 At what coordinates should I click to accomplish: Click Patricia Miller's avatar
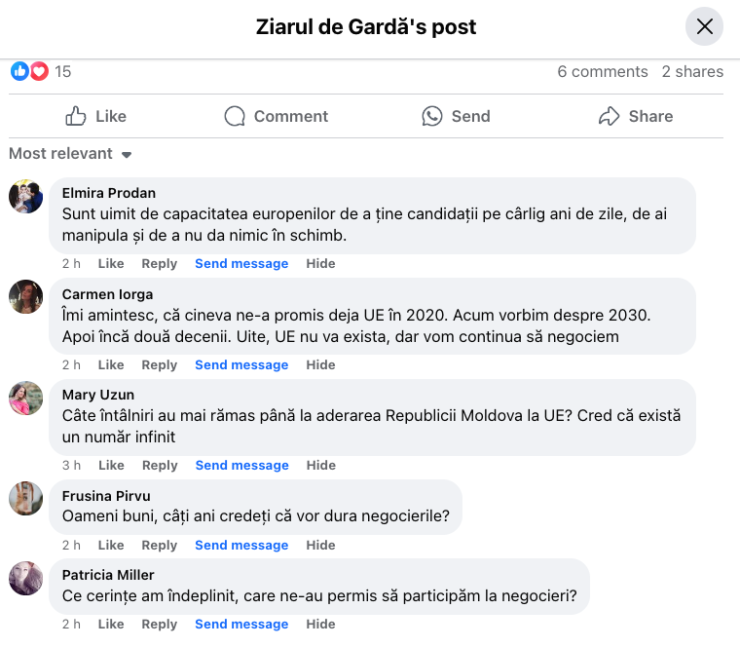coord(26,578)
